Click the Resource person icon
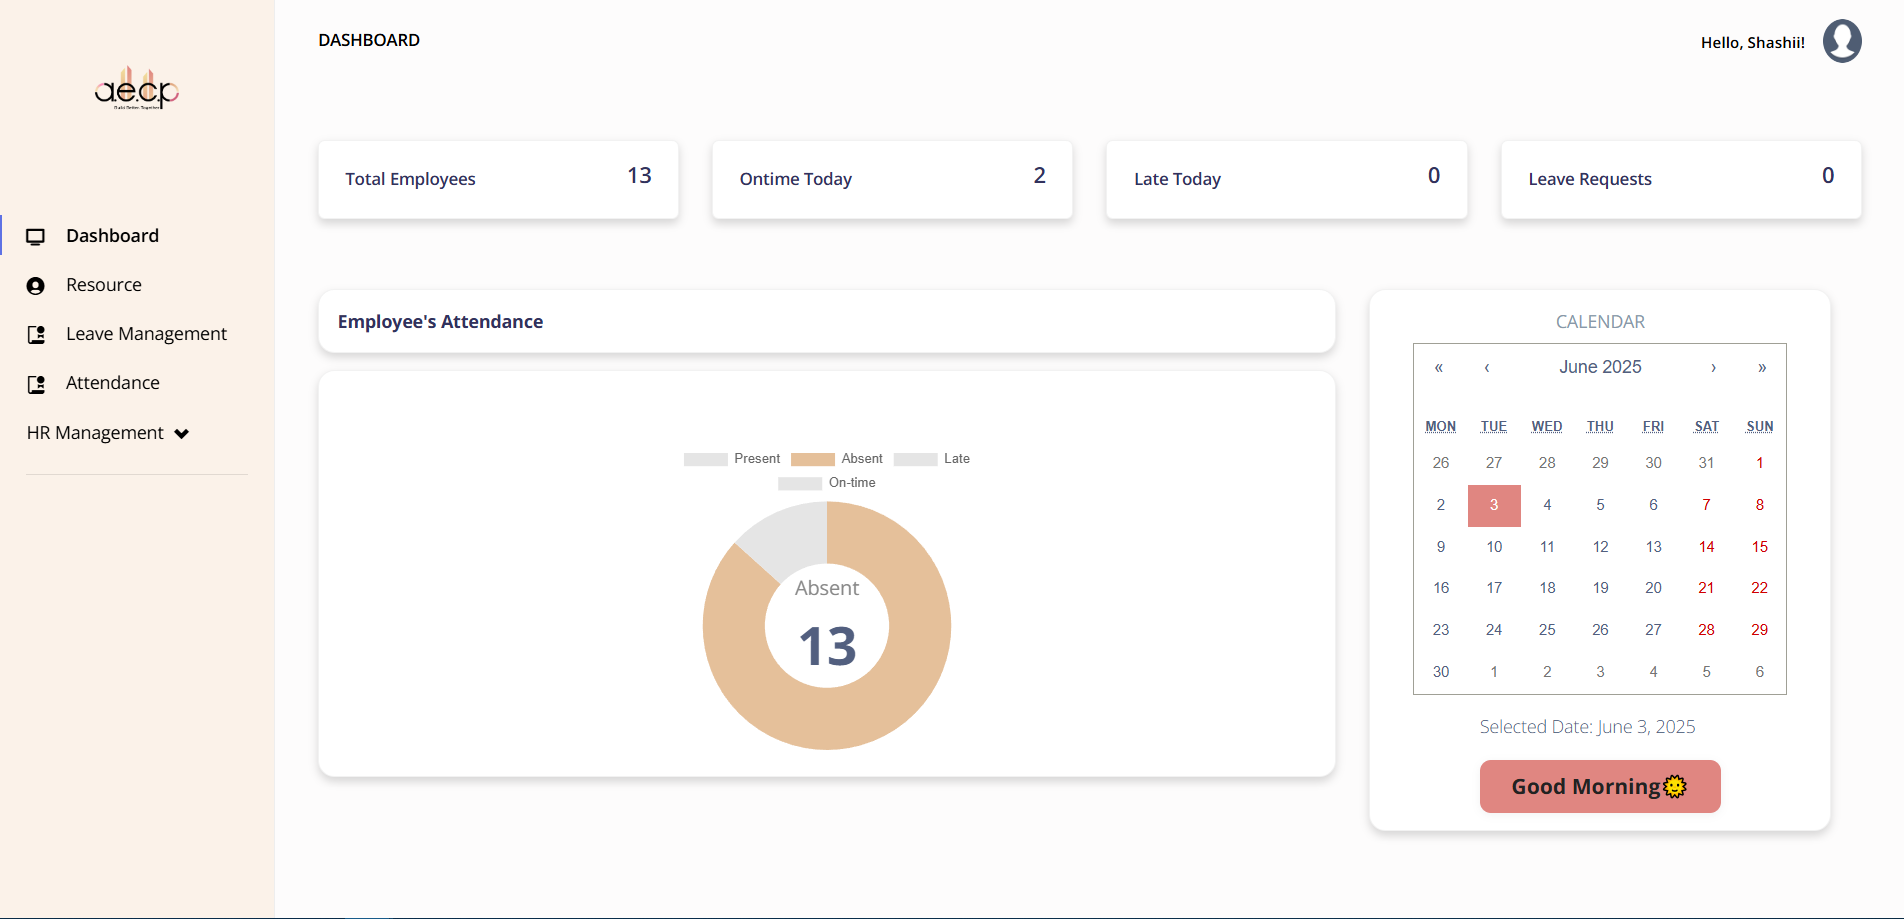Image resolution: width=1904 pixels, height=919 pixels. pos(36,286)
